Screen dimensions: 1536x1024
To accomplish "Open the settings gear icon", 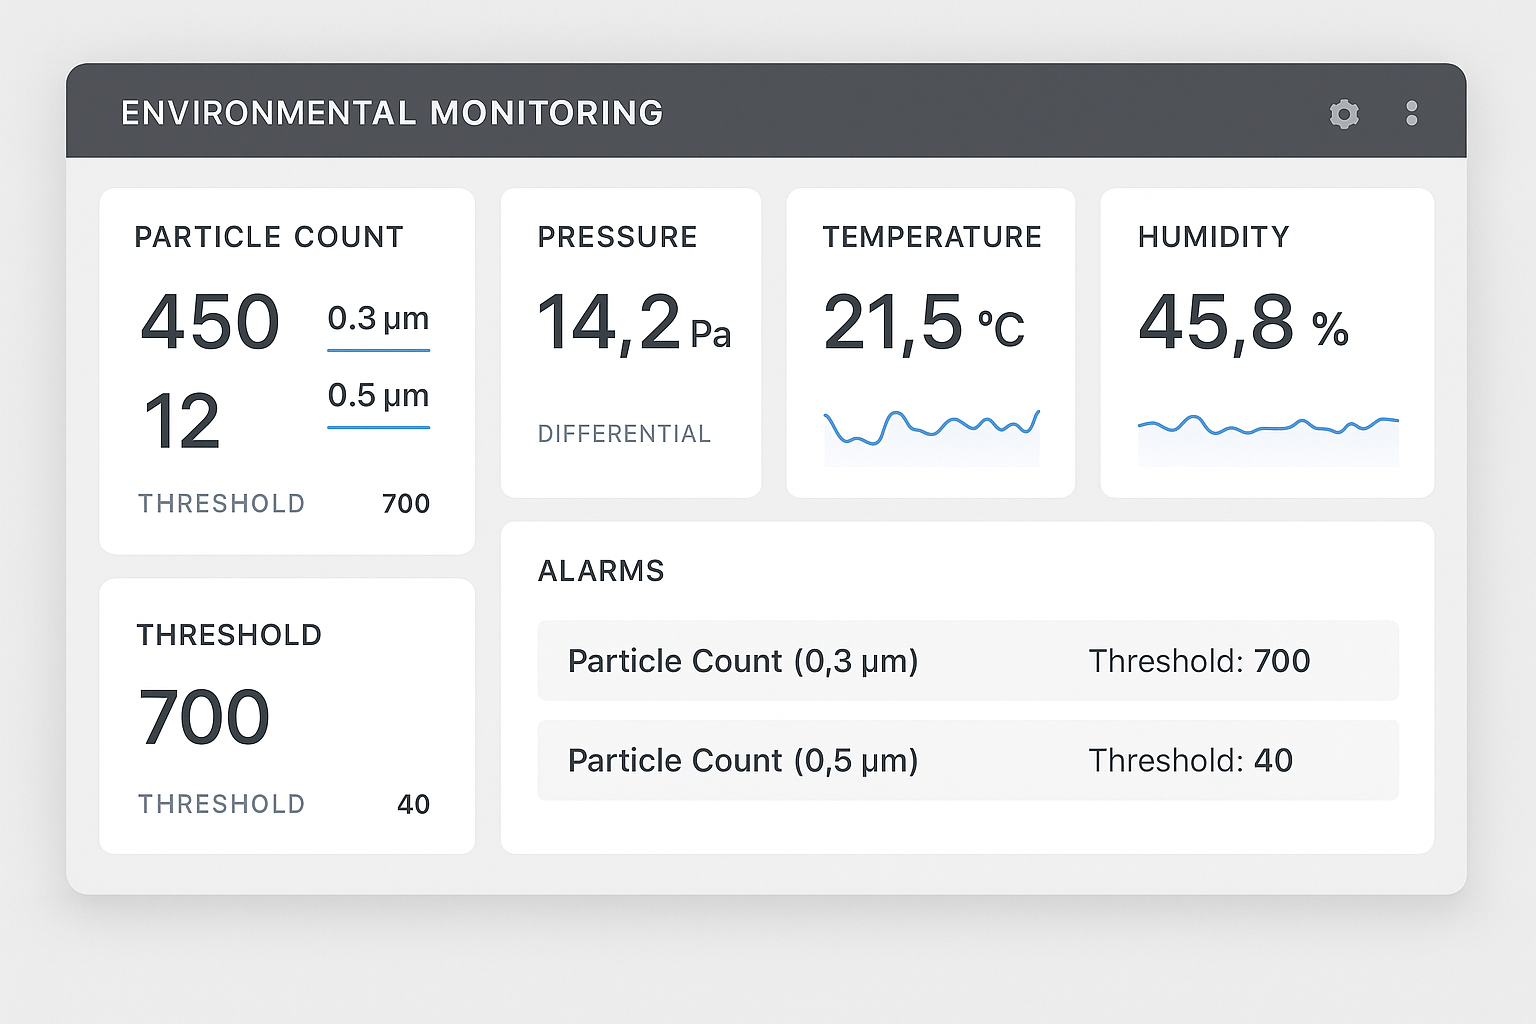I will click(1344, 114).
